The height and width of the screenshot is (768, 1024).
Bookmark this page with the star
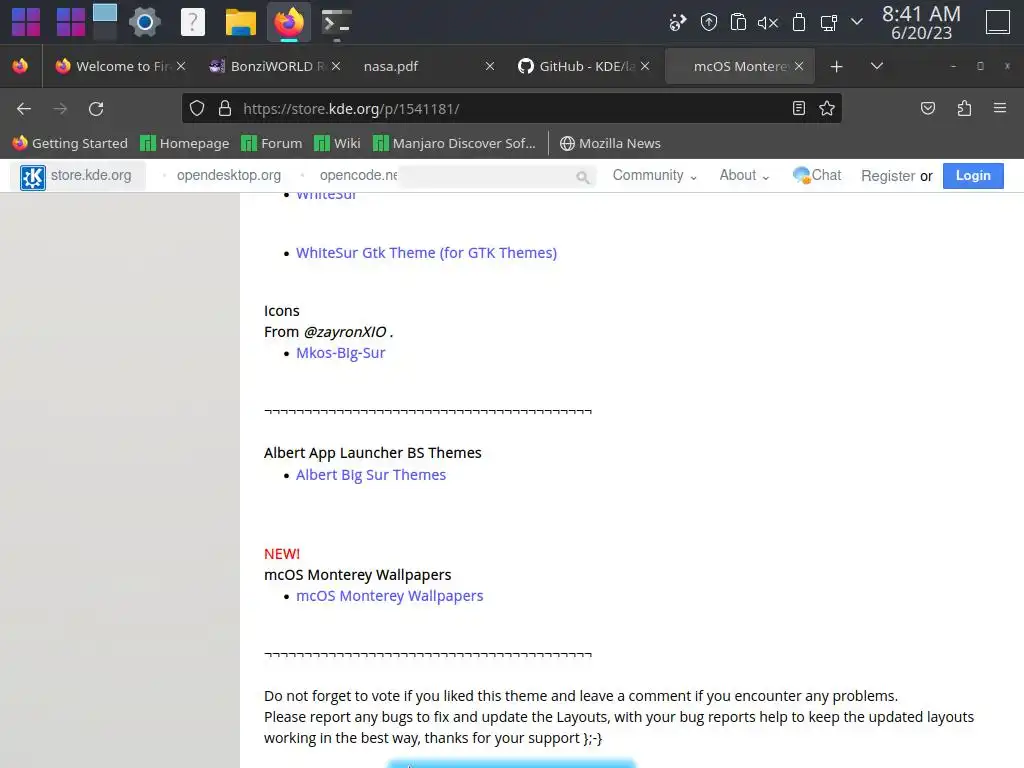pos(827,108)
